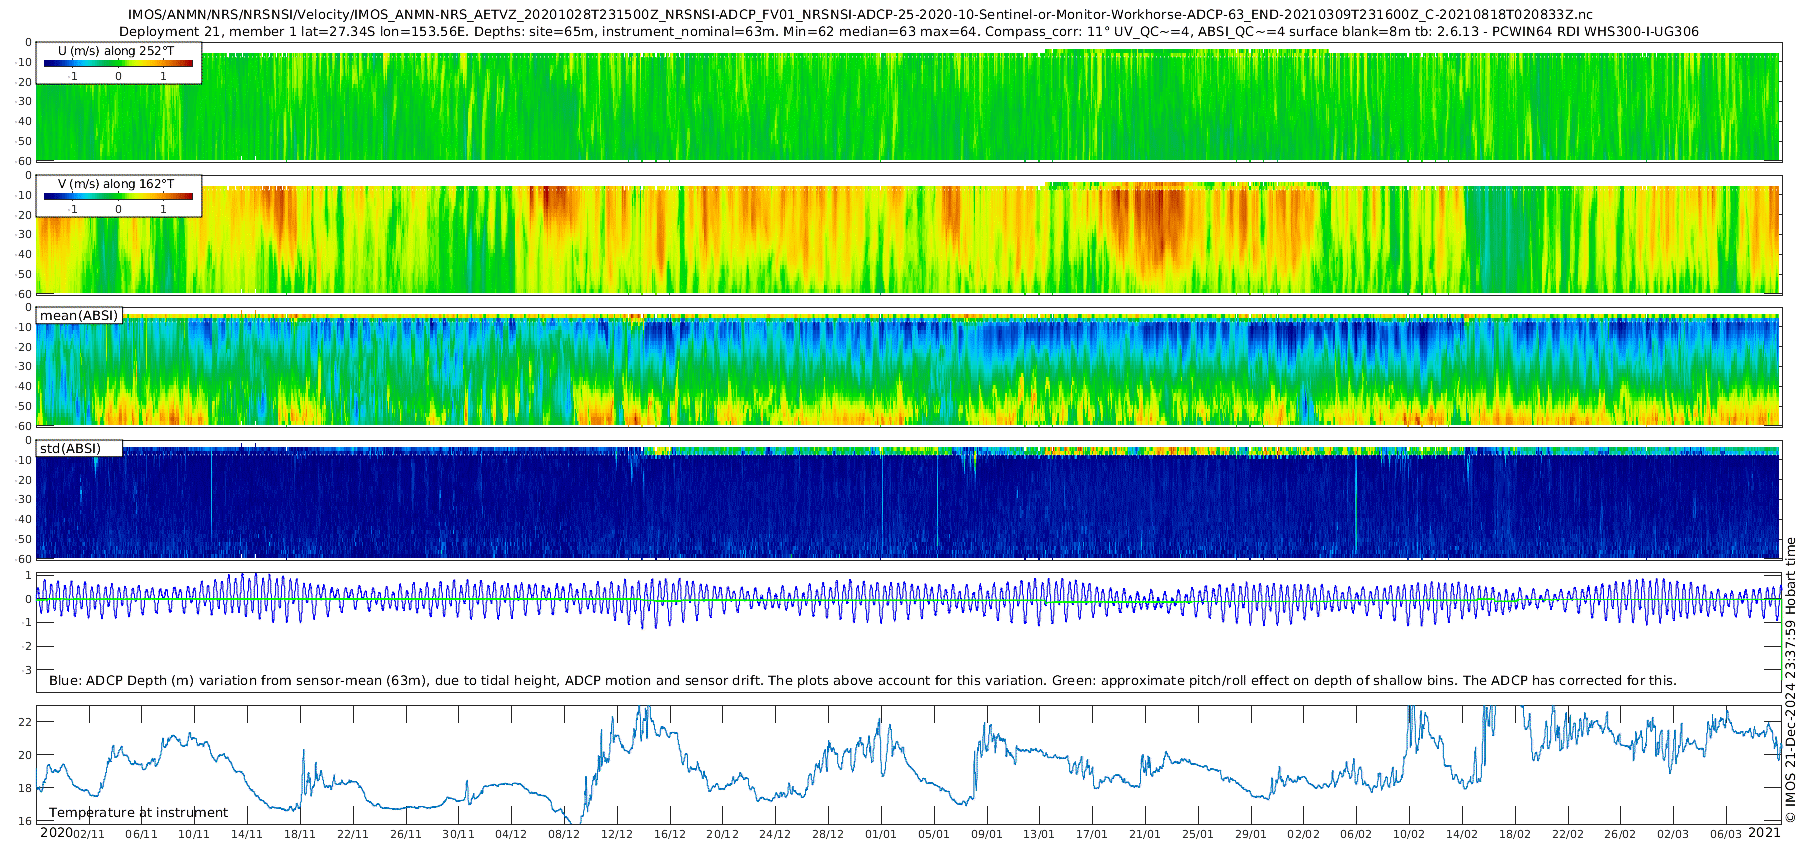
Task: Click the 'U (m/s) along 252°T' legend title
Action: point(116,50)
